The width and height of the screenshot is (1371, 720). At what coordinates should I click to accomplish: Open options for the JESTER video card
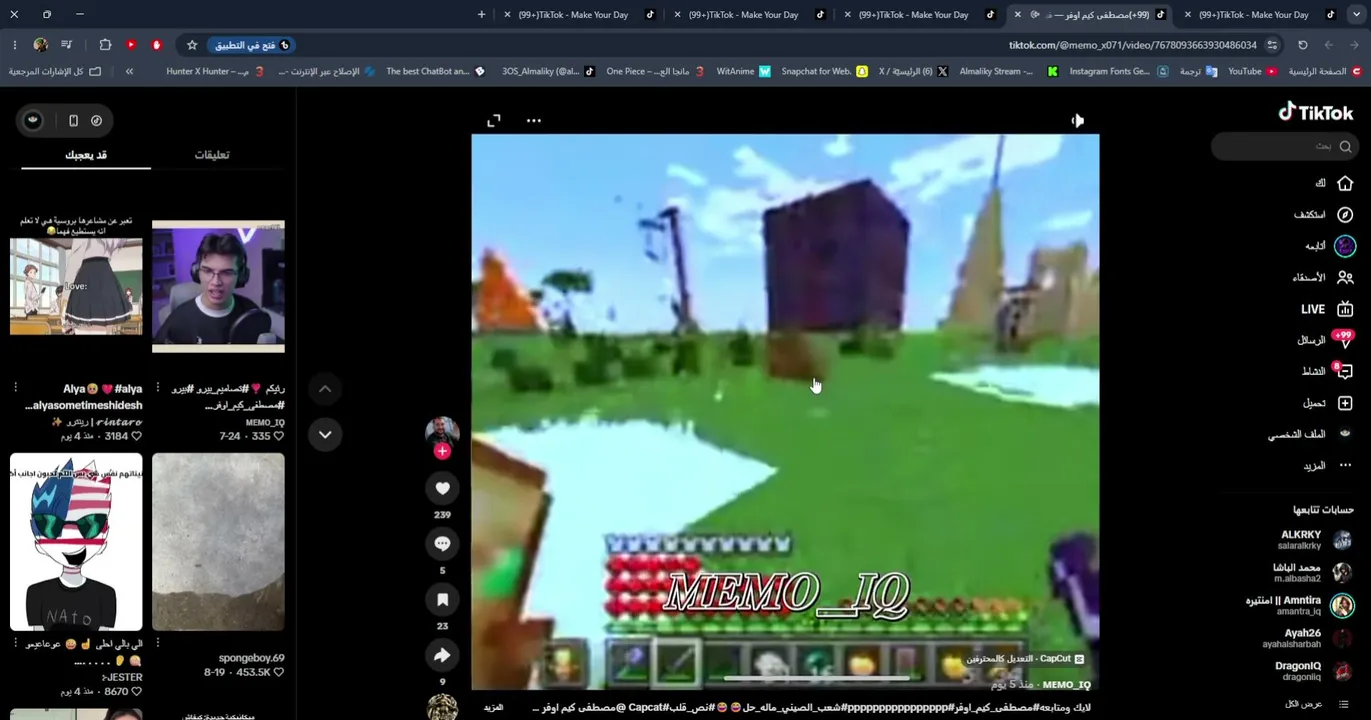15,644
